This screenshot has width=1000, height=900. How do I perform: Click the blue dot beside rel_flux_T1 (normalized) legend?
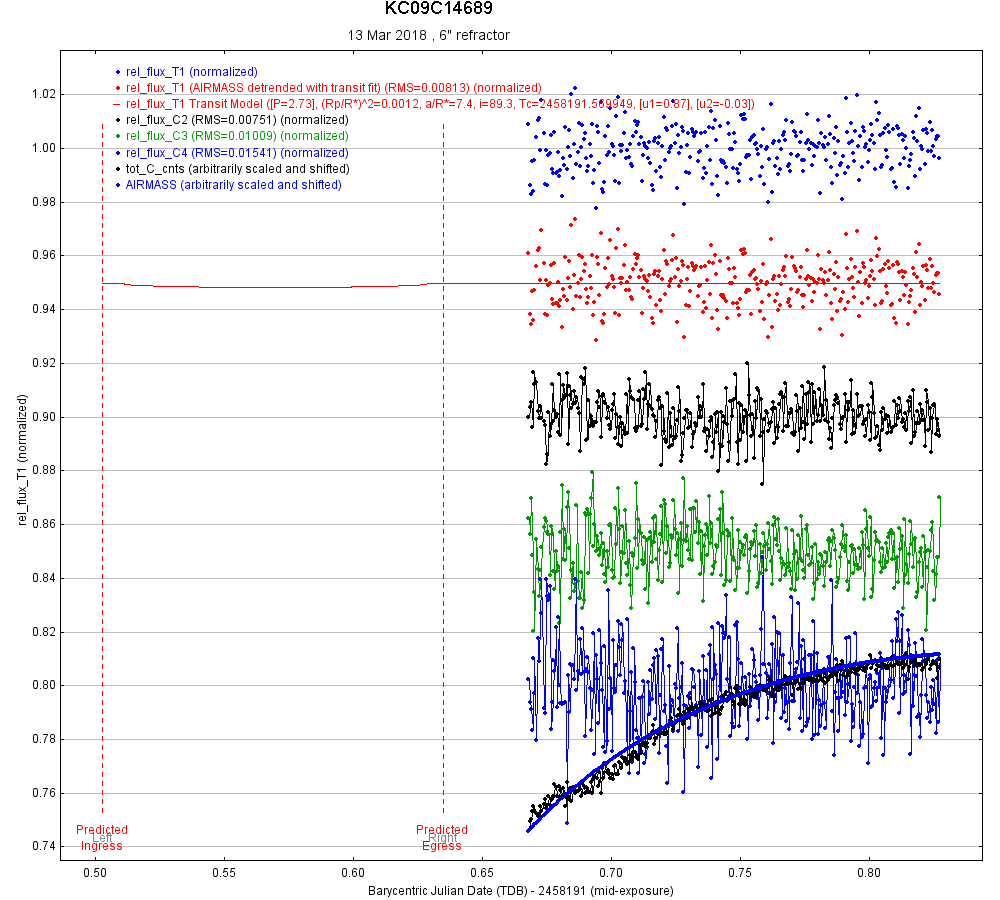pyautogui.click(x=118, y=72)
